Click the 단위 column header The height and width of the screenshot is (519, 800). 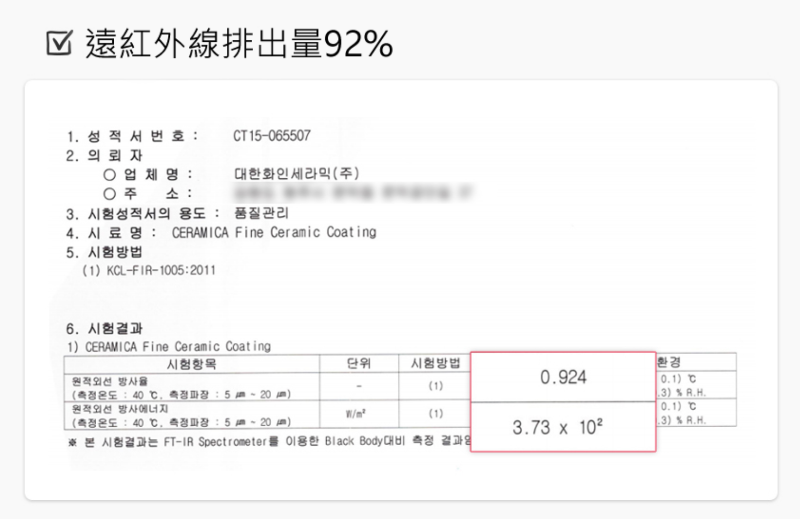[358, 362]
